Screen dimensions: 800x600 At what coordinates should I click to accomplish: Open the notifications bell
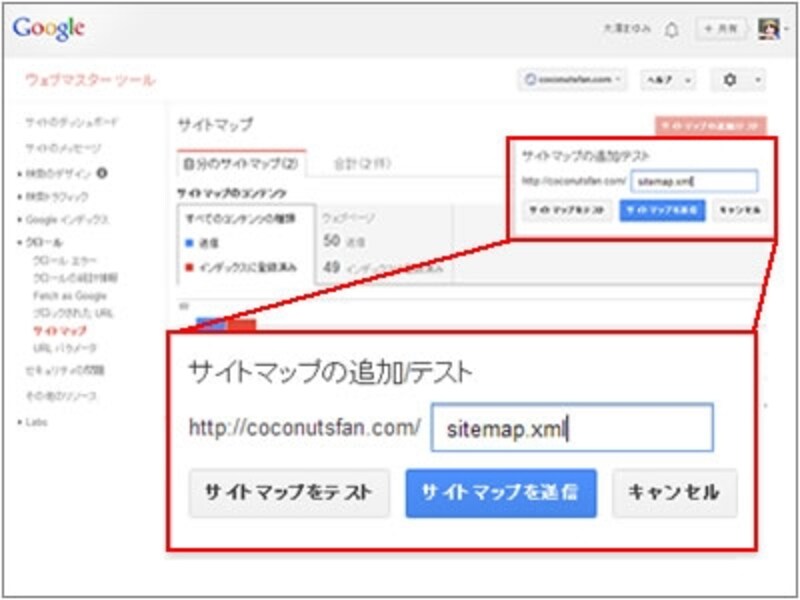coord(672,30)
